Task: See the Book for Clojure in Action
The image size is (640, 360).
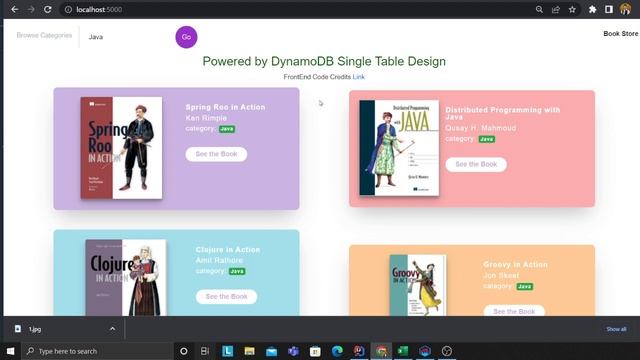Action: point(227,297)
